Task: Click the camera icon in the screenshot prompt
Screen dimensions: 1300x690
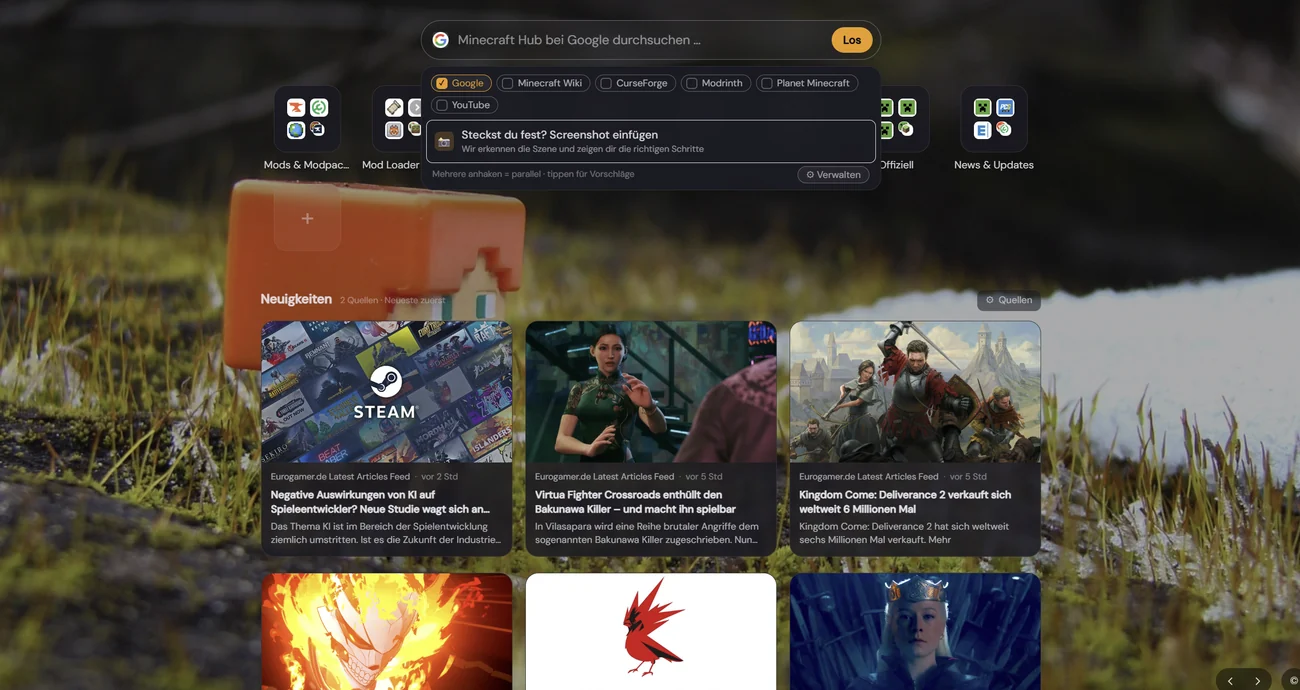Action: pos(444,142)
